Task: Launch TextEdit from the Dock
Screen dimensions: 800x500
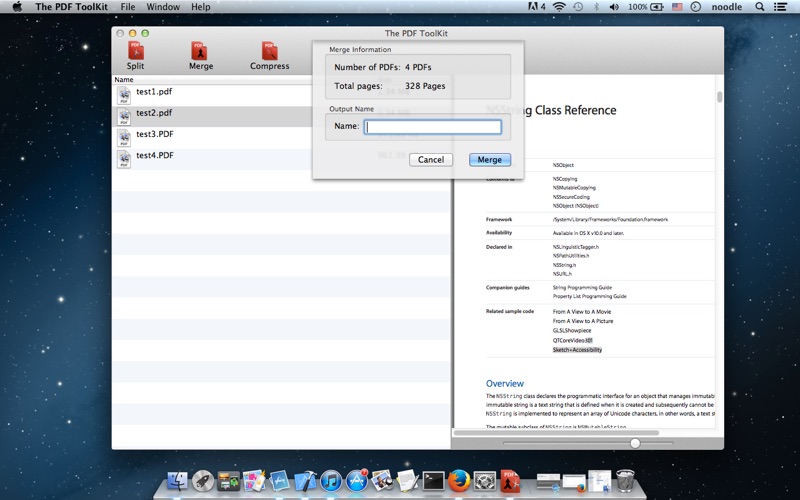Action: click(408, 481)
